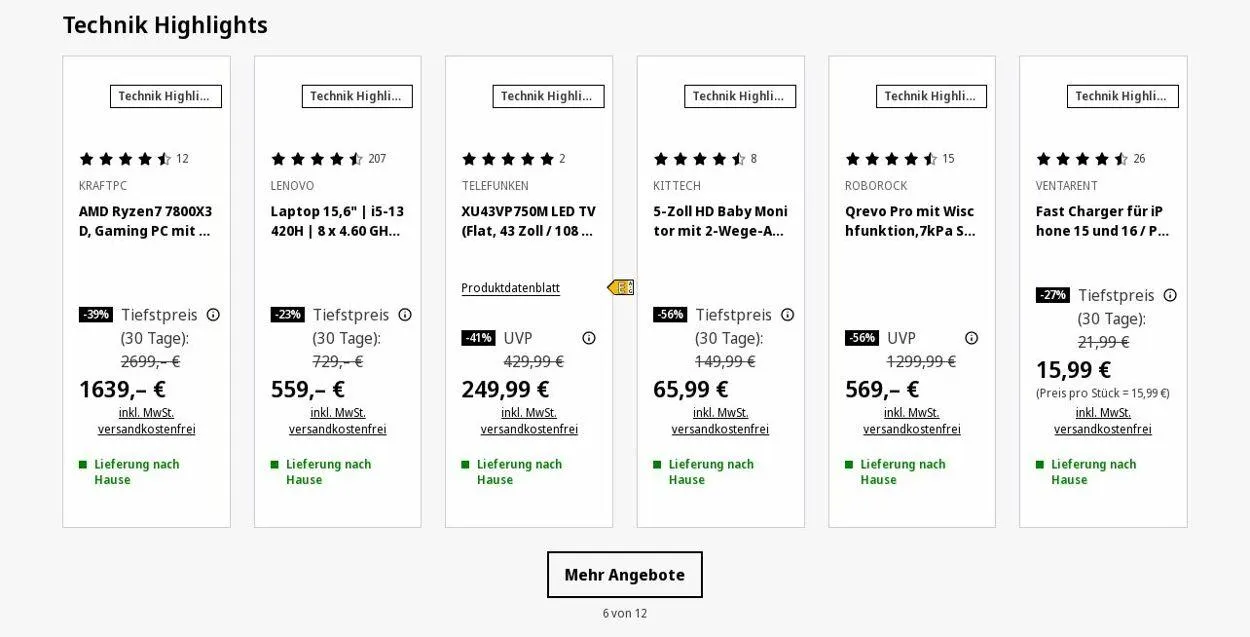This screenshot has height=637, width=1250.
Task: Click the yellow energy label on Telefunken TV
Action: tap(621, 288)
